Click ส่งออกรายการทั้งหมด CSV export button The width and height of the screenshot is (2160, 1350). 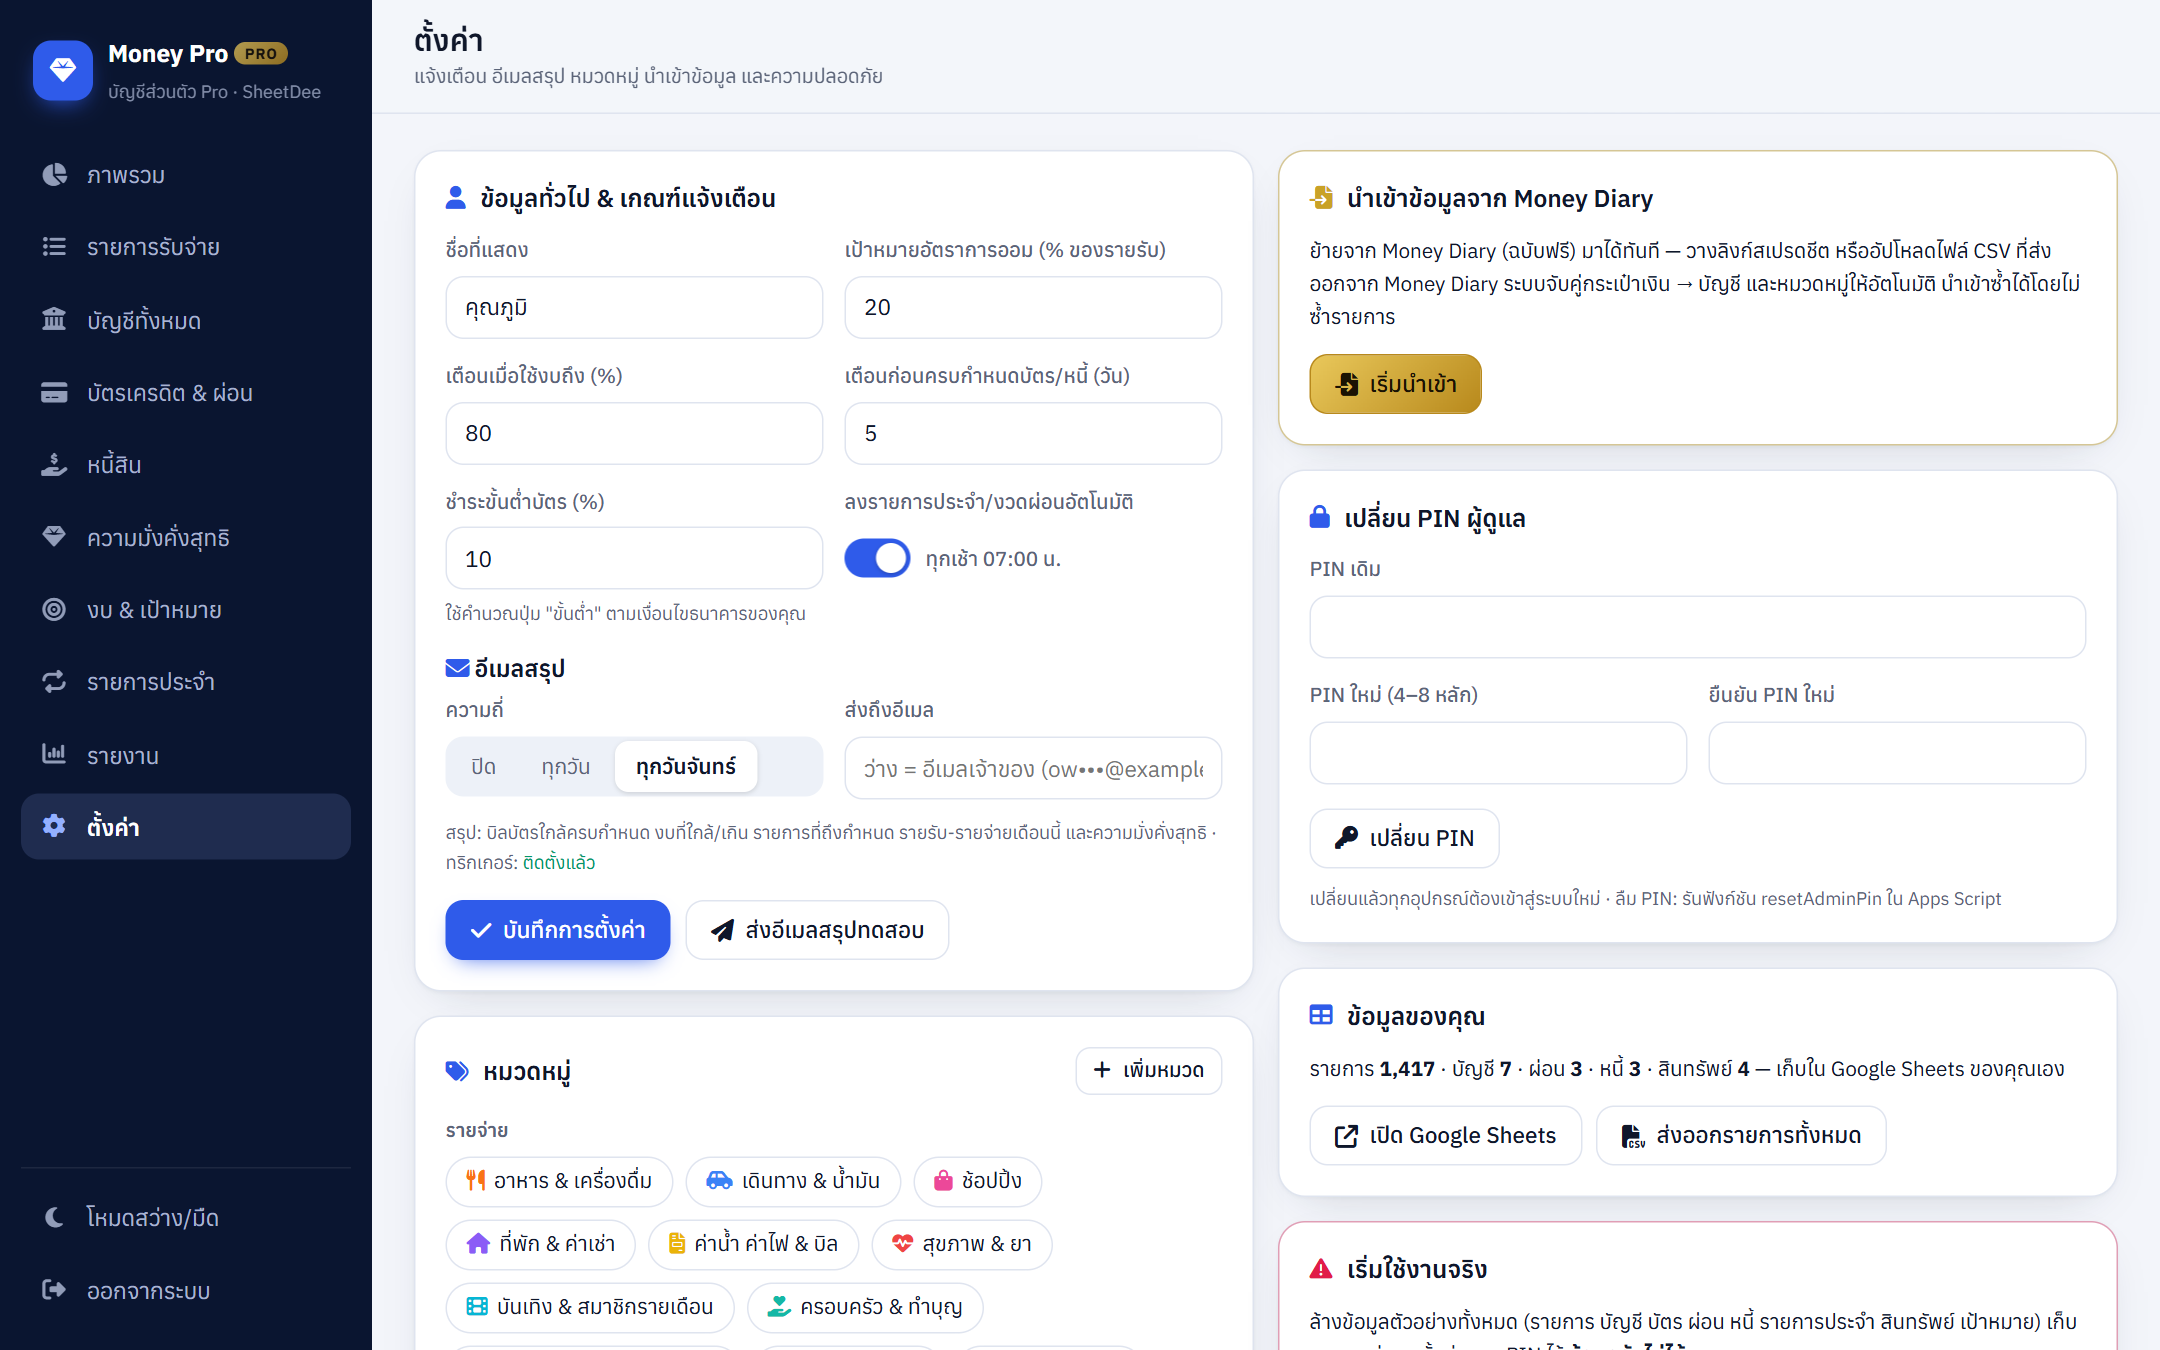point(1741,1135)
